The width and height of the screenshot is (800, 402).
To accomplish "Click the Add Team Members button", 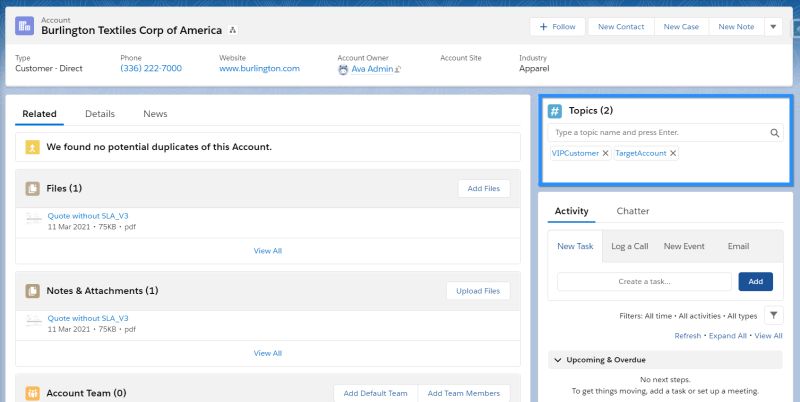I will (464, 393).
